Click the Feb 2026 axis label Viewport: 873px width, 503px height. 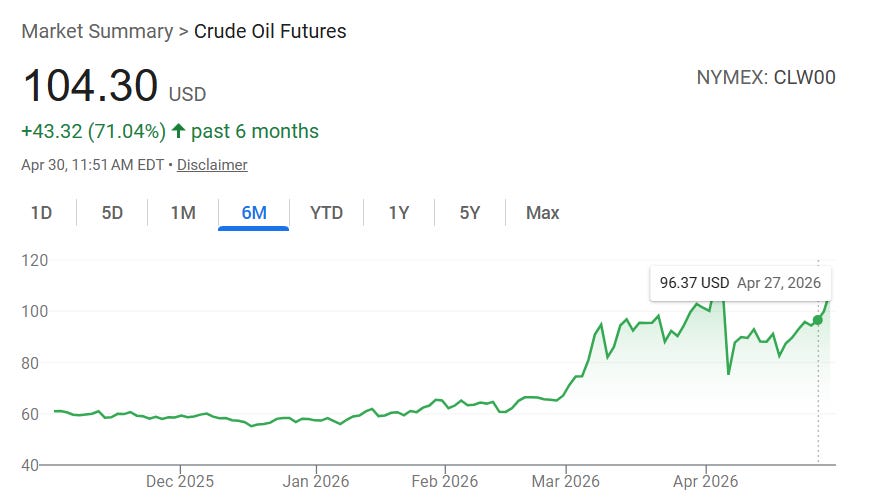tap(445, 481)
